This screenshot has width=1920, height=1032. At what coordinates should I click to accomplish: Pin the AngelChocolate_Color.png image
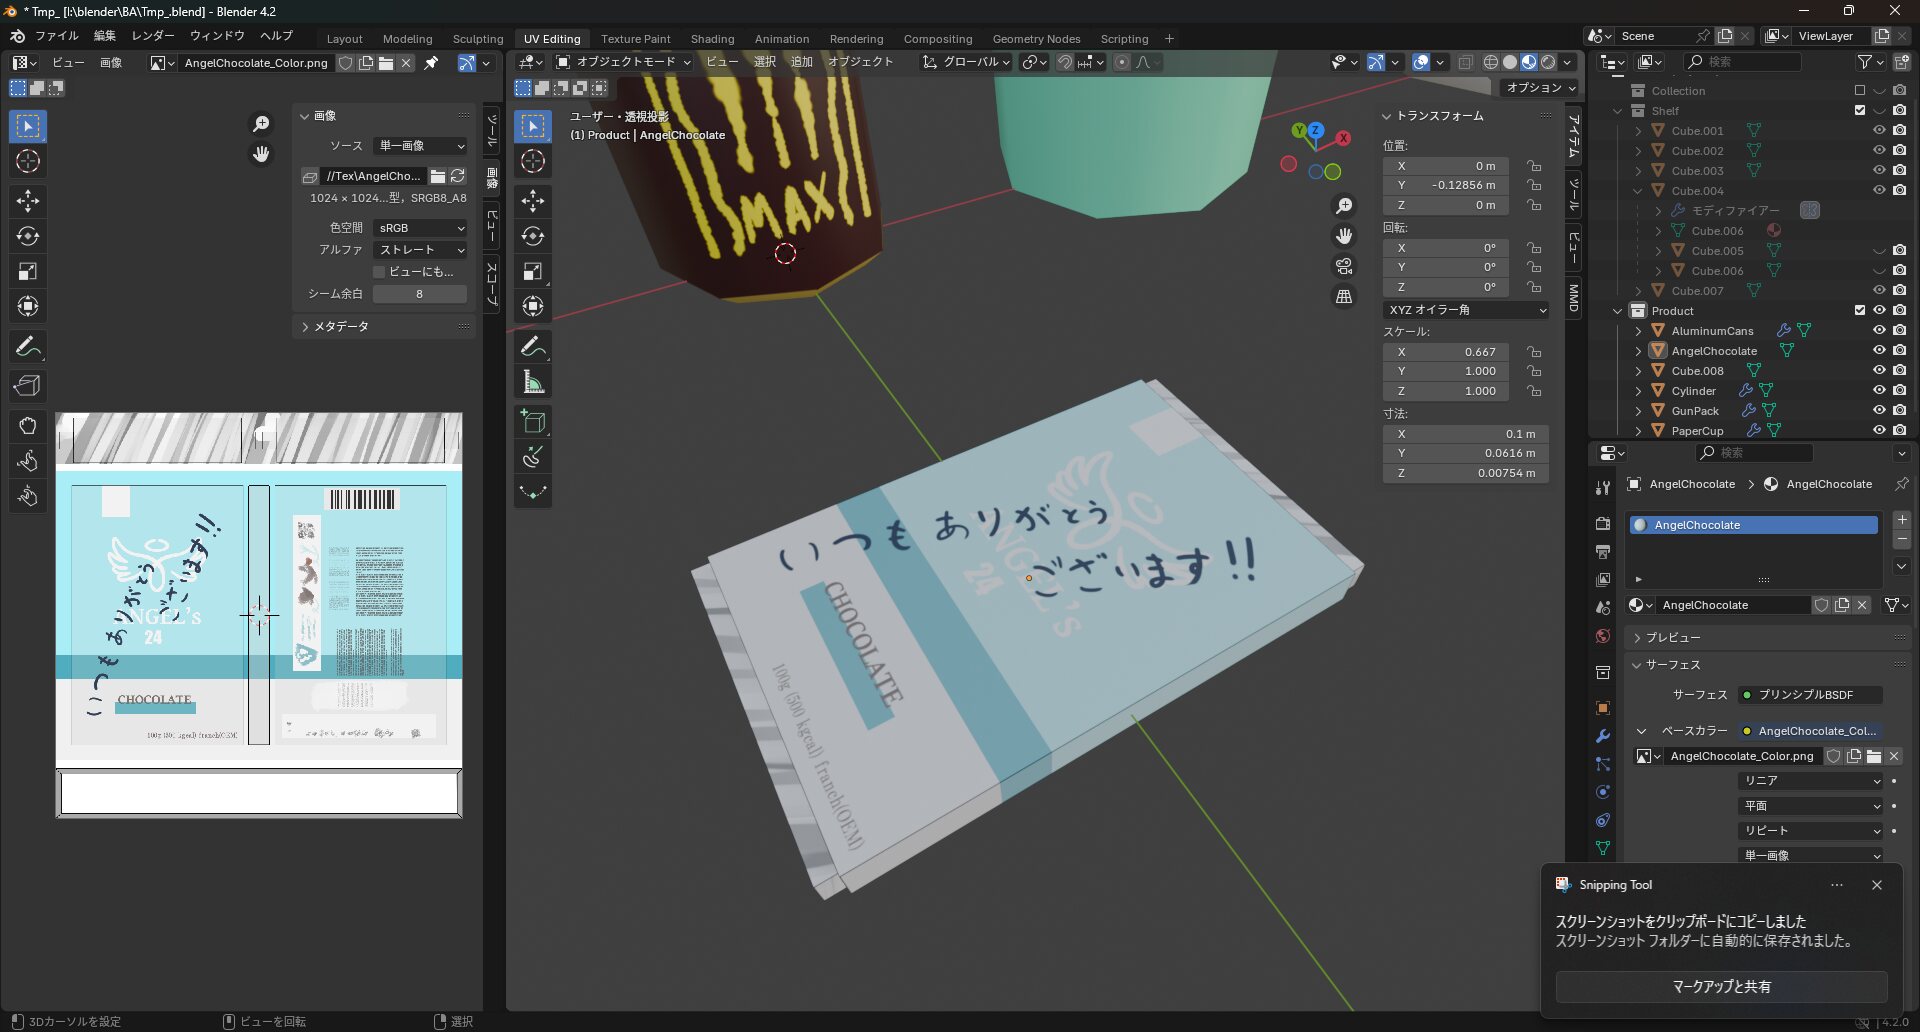431,63
